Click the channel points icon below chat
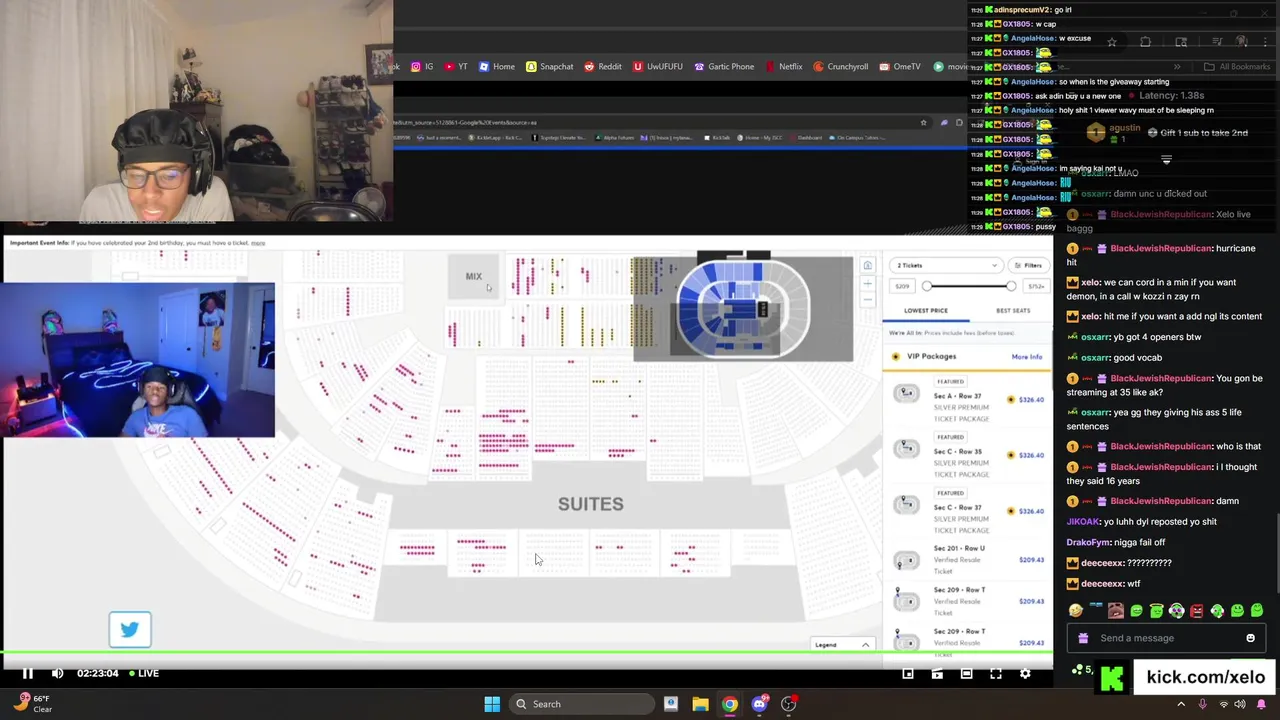This screenshot has width=1280, height=720. pyautogui.click(x=1076, y=669)
